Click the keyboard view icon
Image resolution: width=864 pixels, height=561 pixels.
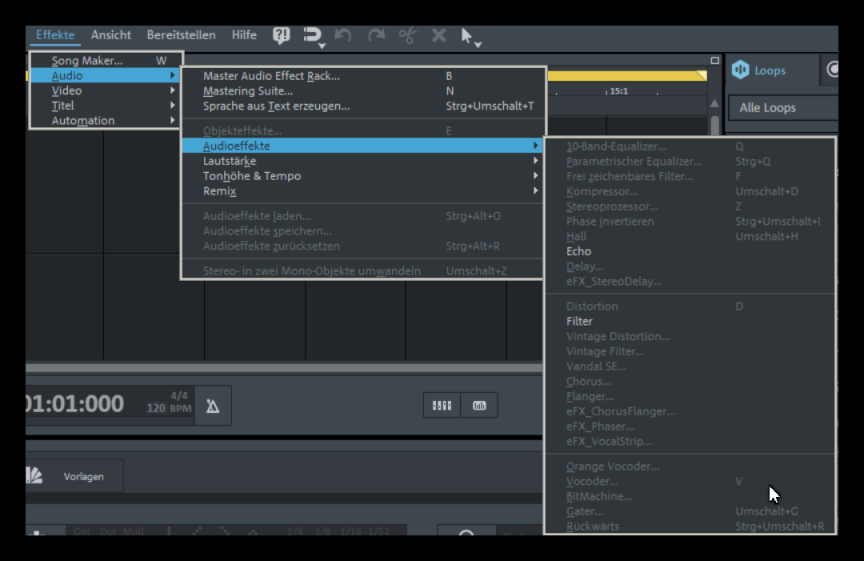click(440, 405)
